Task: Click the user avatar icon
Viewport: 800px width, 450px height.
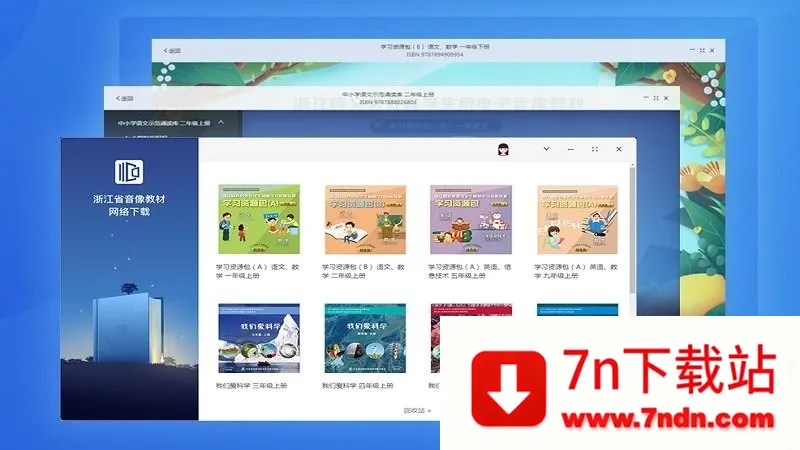Action: point(503,149)
